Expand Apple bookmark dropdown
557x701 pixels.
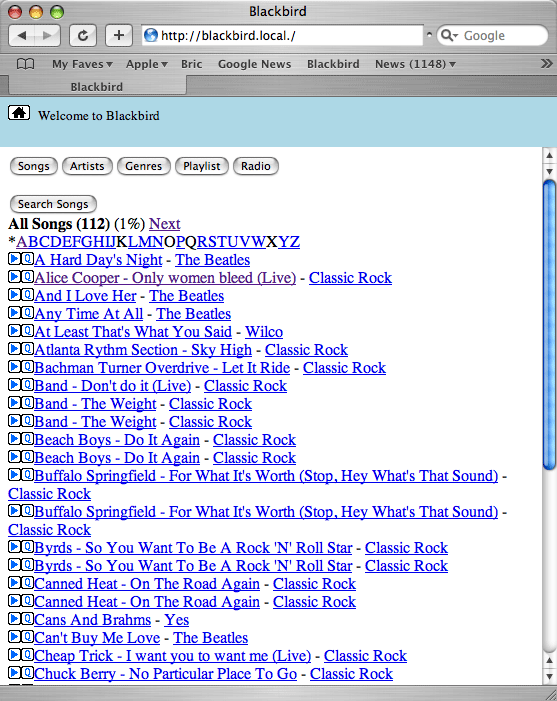147,64
